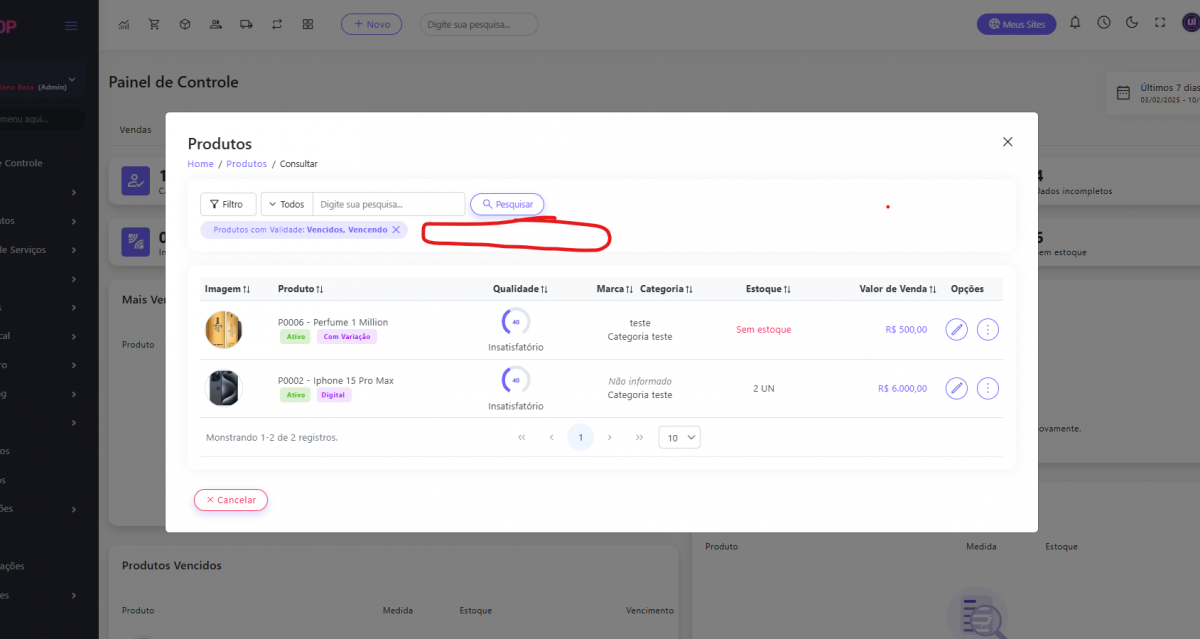Click the shopping cart icon in the top toolbar

click(x=154, y=24)
